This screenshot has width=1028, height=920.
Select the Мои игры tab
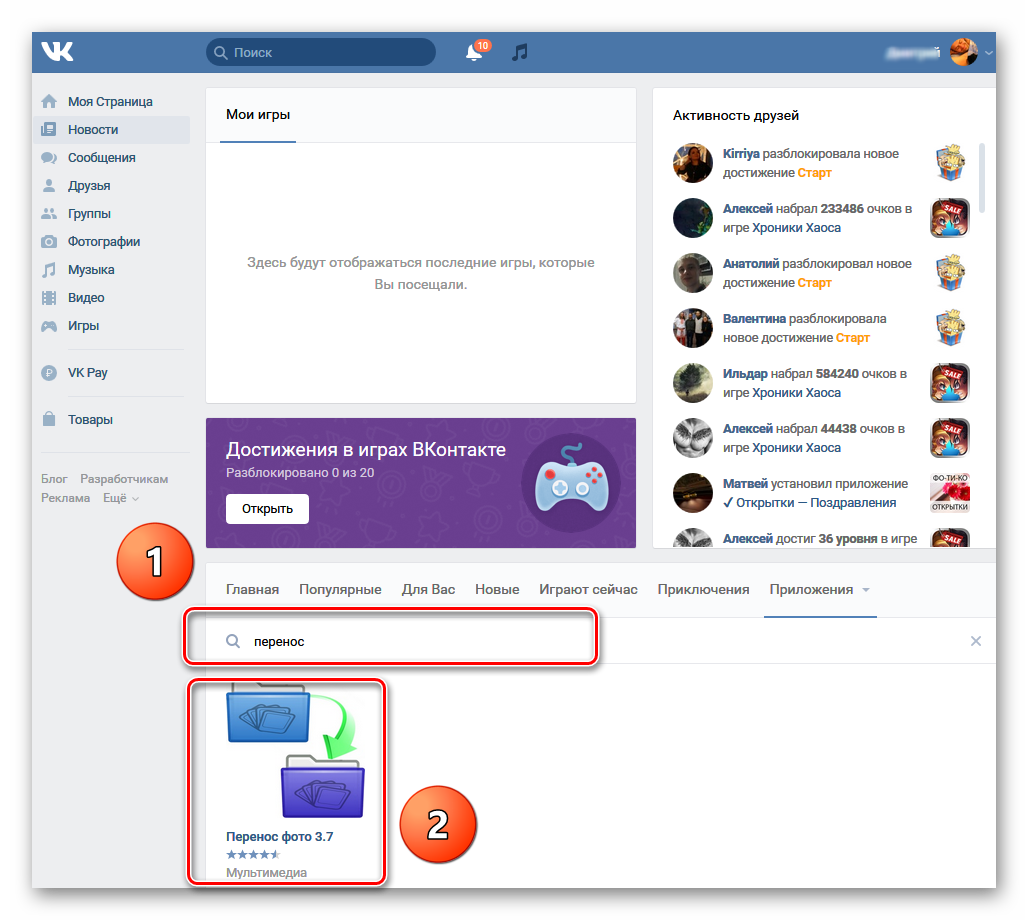[x=258, y=115]
